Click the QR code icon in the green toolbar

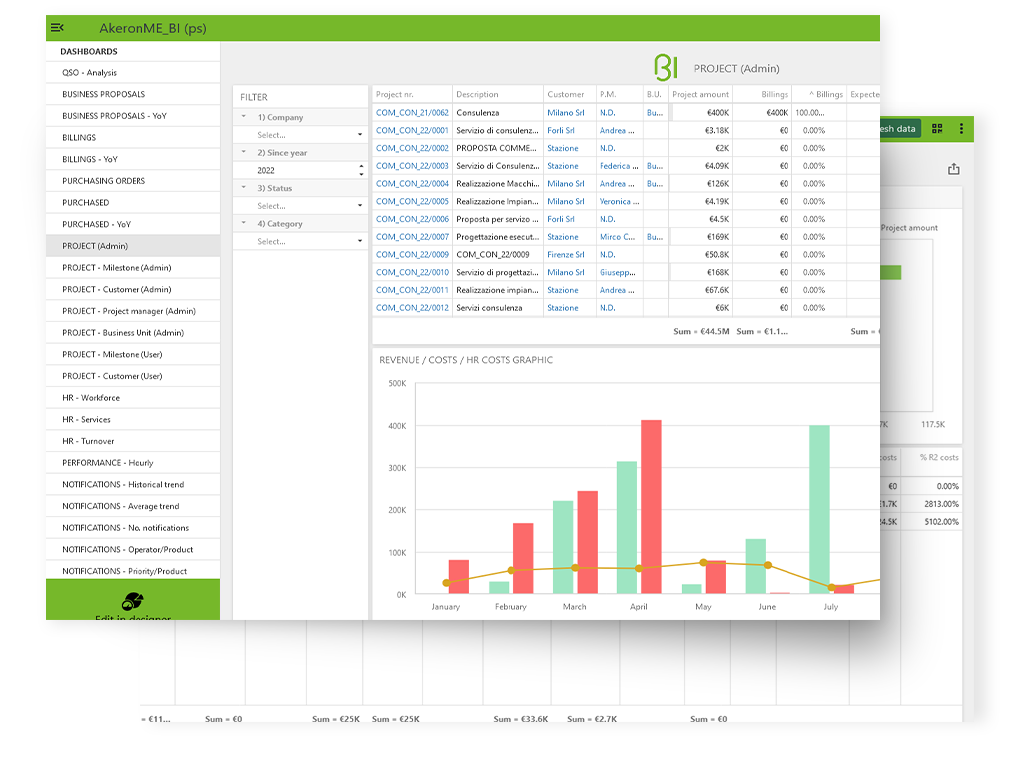click(937, 128)
